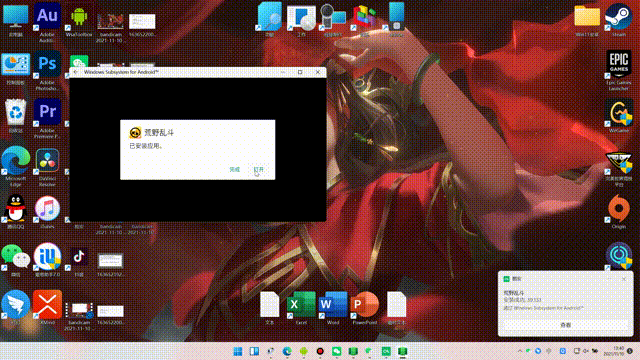Click the 完成 button in install dialog

coord(234,169)
